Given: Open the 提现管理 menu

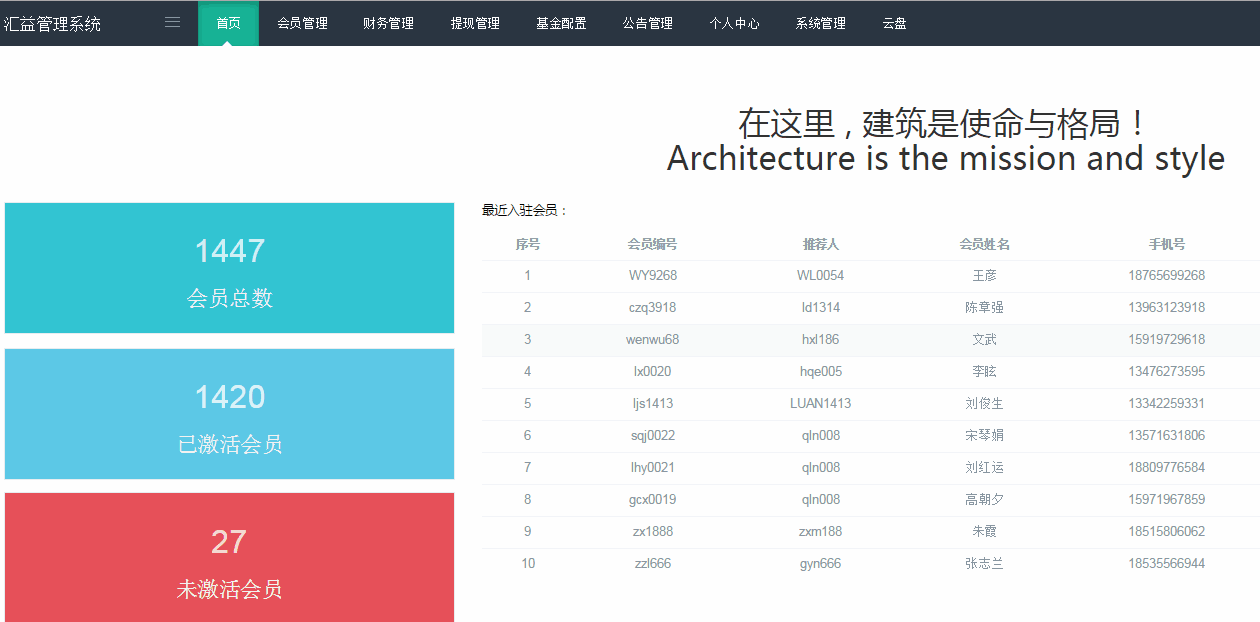Looking at the screenshot, I should [475, 23].
